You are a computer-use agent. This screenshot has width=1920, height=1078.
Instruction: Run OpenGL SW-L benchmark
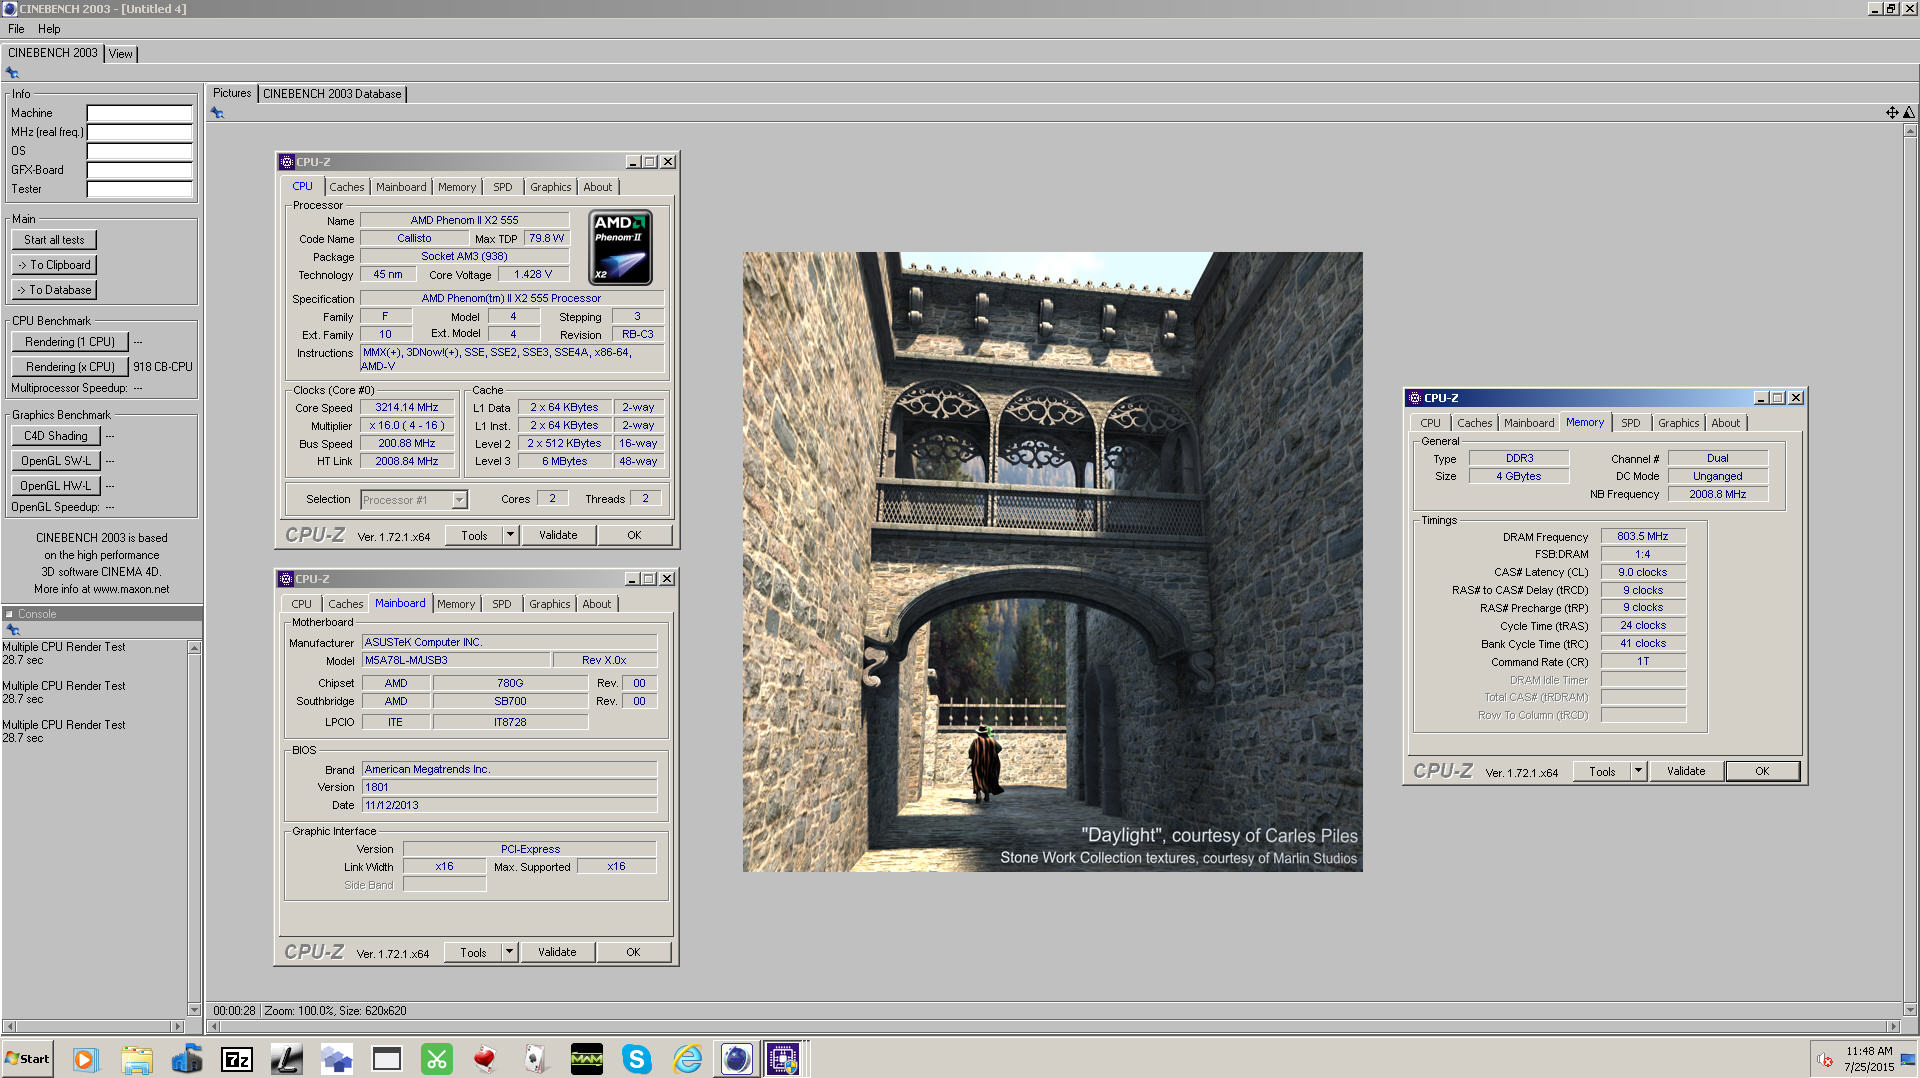56,461
